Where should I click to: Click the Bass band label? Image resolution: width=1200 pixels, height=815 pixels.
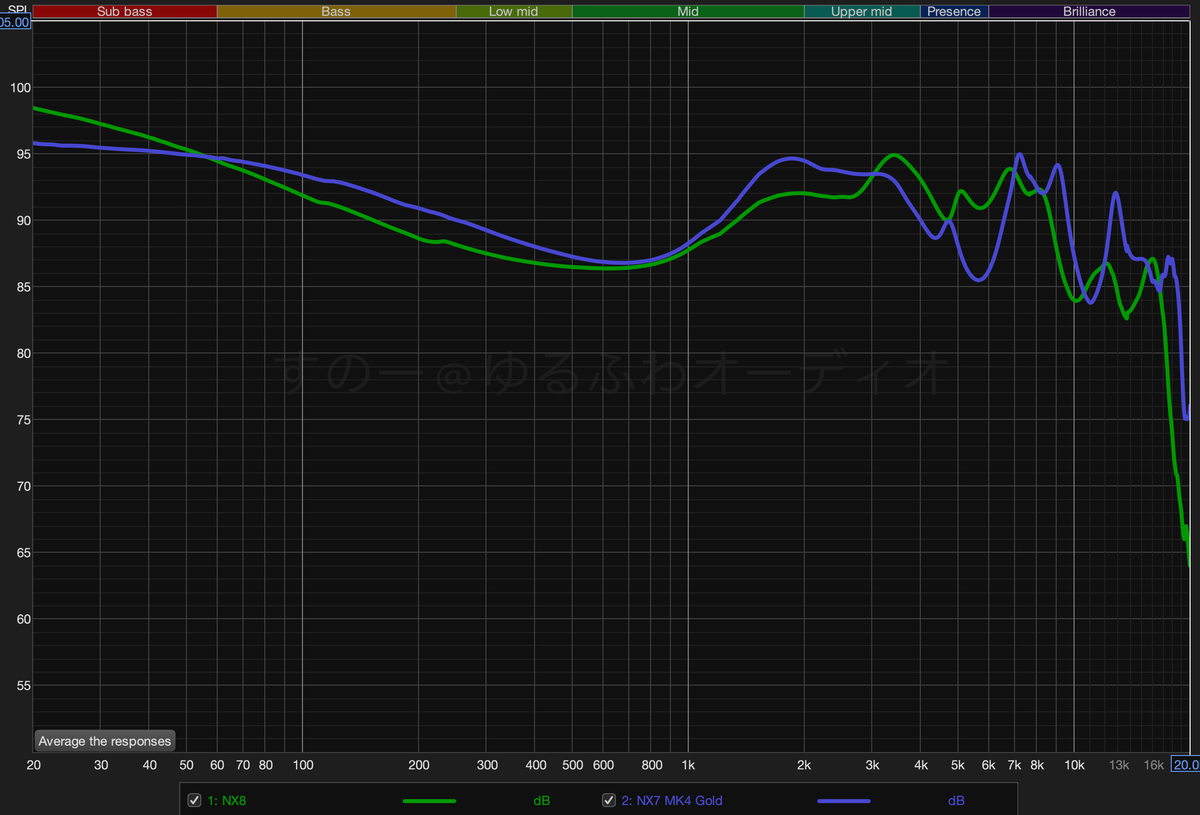click(336, 12)
